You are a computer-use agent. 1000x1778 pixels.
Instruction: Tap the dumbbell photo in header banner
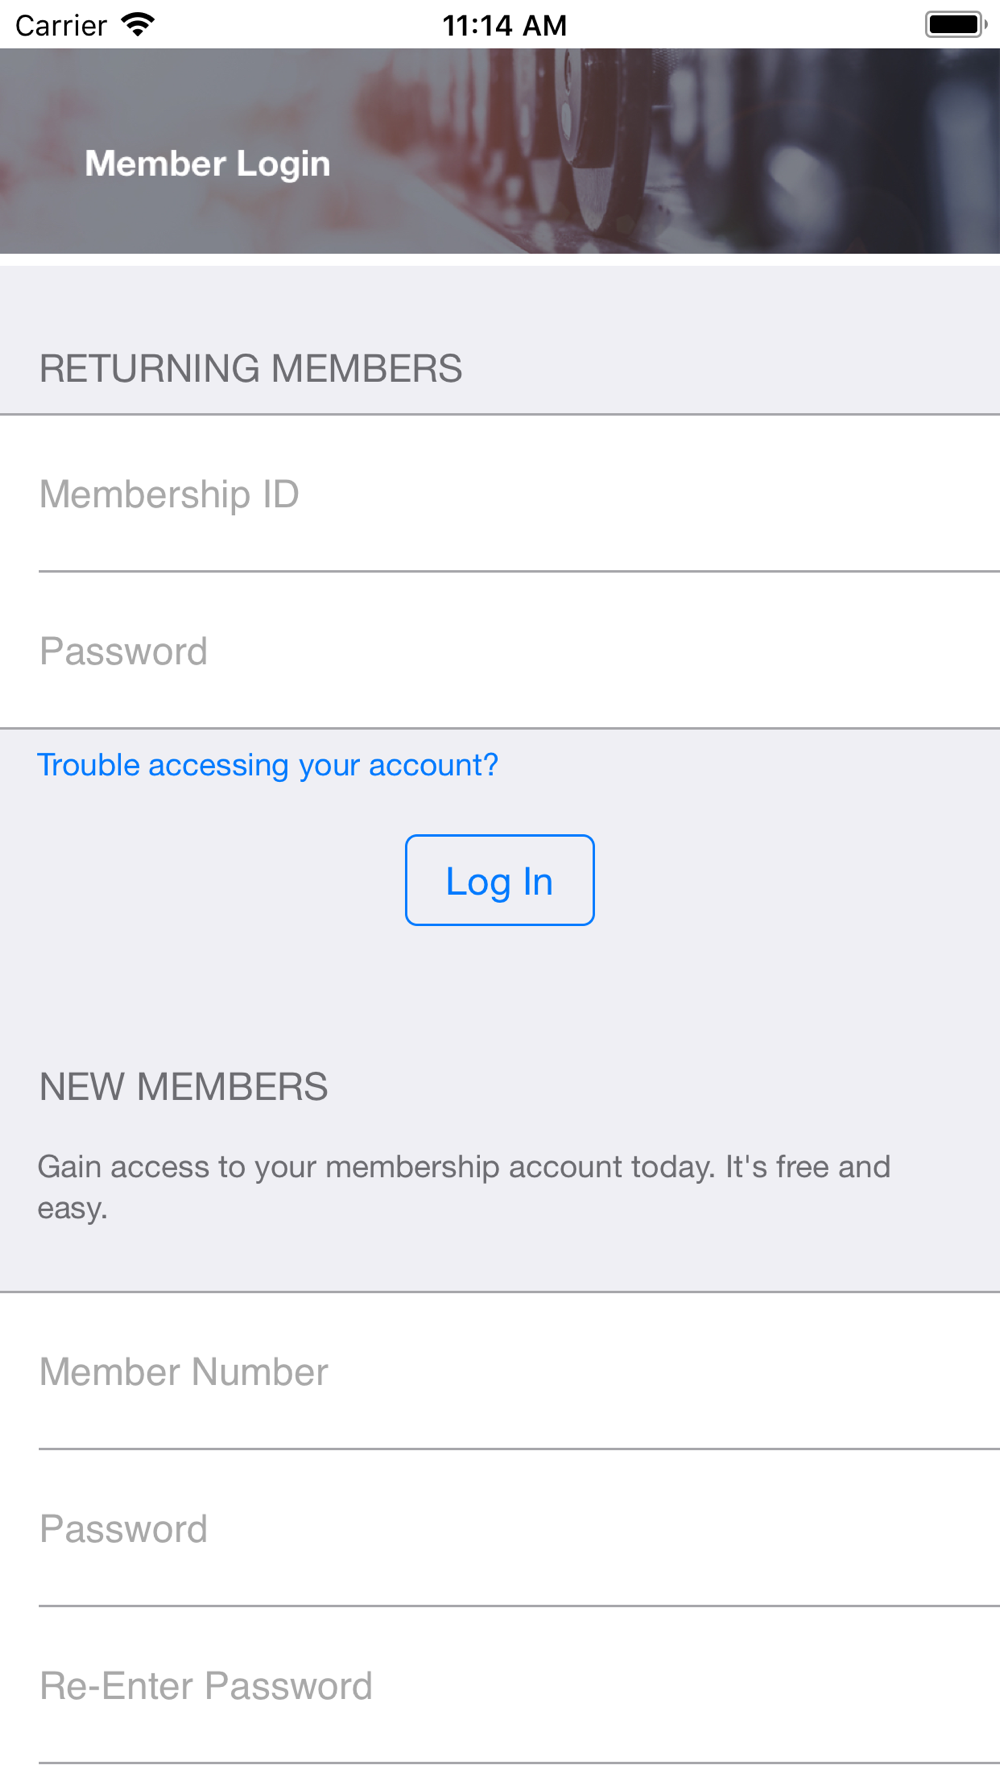pos(700,150)
